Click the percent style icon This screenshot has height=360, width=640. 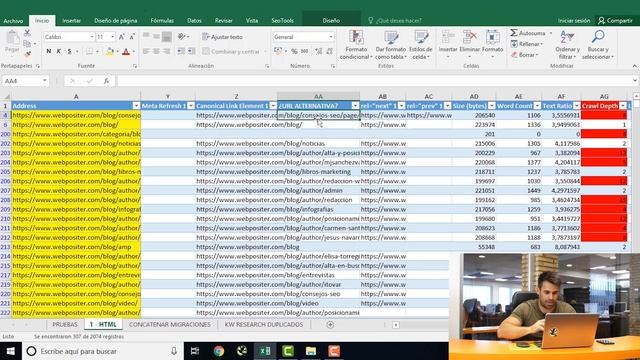point(294,51)
